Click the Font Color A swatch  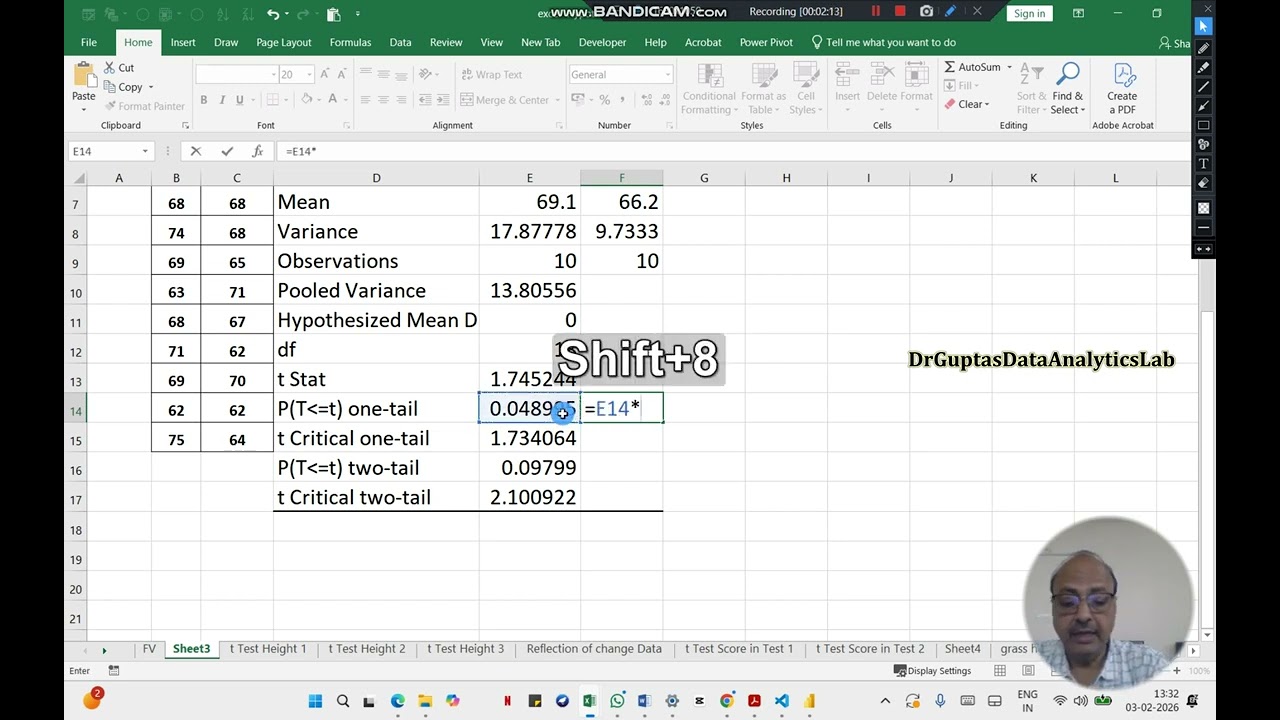point(333,100)
